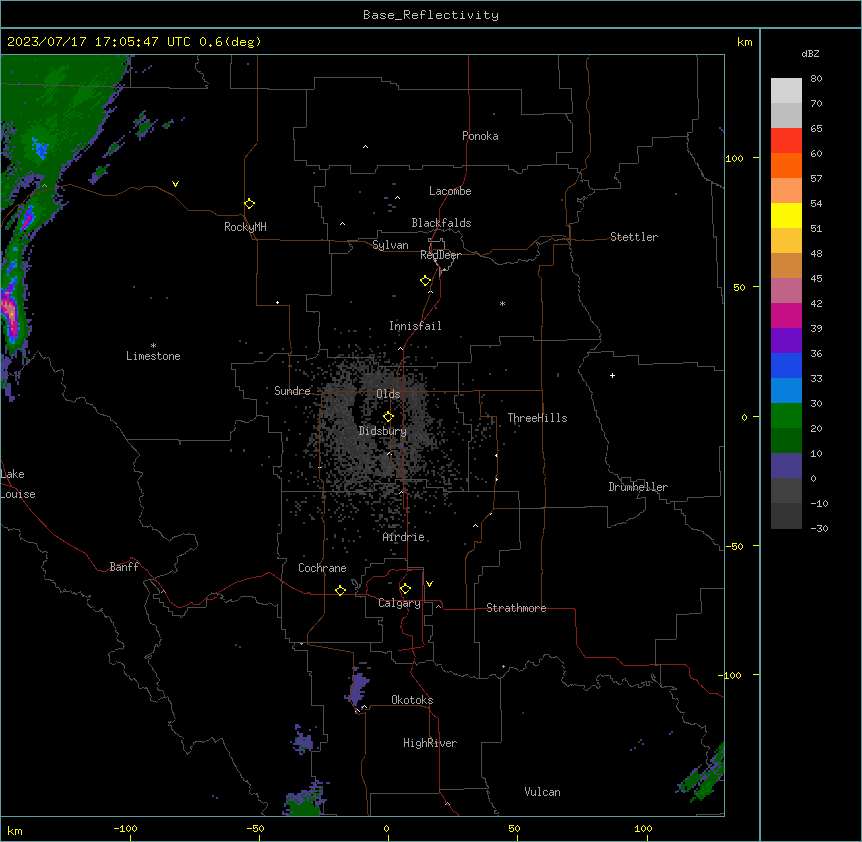
Task: Click the yellow diamond marker near RockyMH
Action: coord(250,204)
